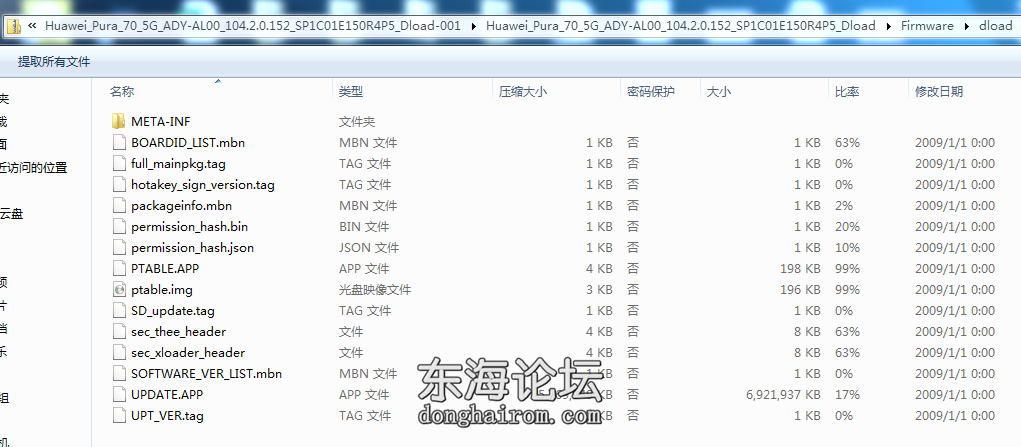Click the BIN 文件 type cell
Viewport: 1021px width, 447px height.
(x=364, y=227)
